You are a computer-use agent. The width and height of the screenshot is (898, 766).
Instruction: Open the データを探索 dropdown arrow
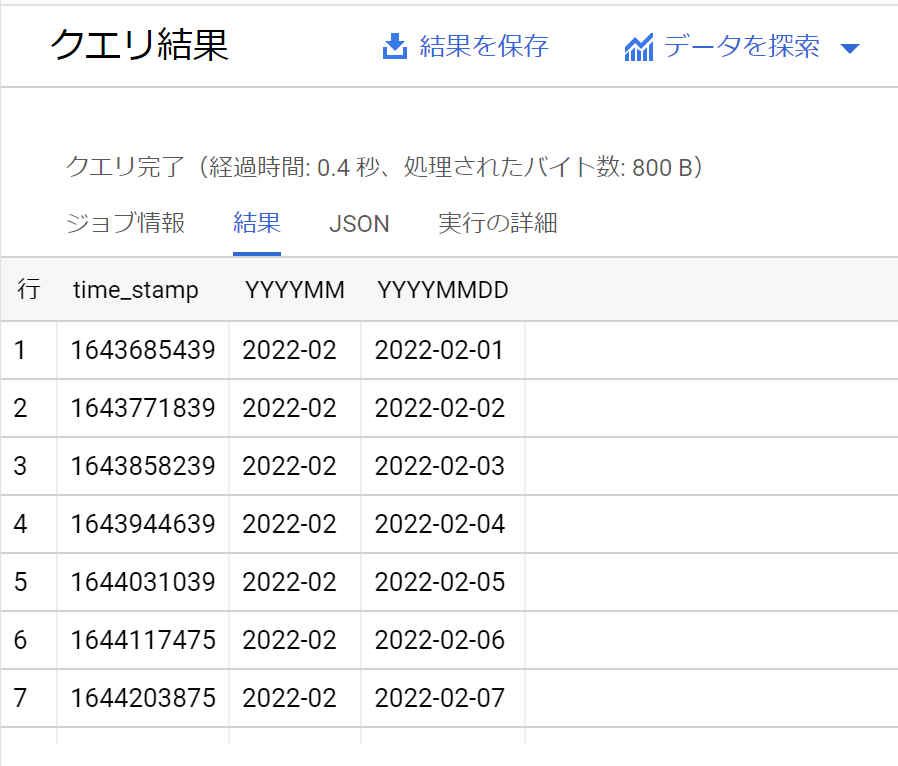point(851,46)
